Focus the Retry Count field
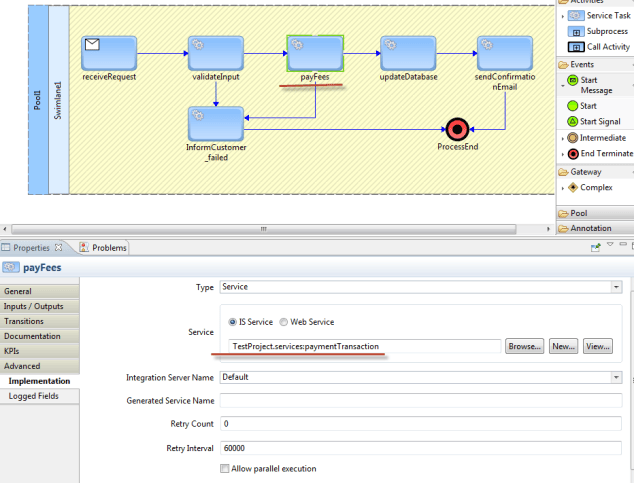The height and width of the screenshot is (483, 634). (x=421, y=424)
